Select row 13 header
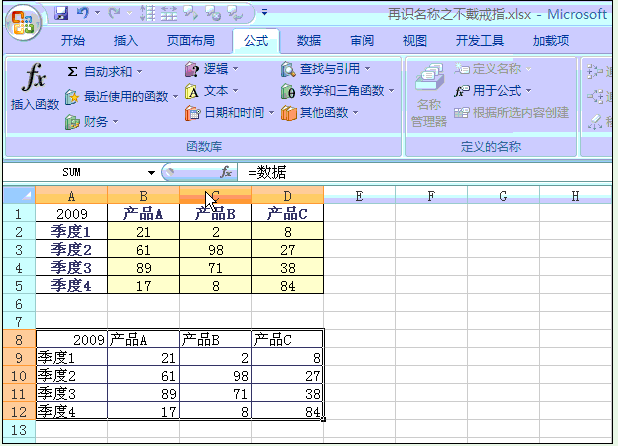 pyautogui.click(x=19, y=430)
